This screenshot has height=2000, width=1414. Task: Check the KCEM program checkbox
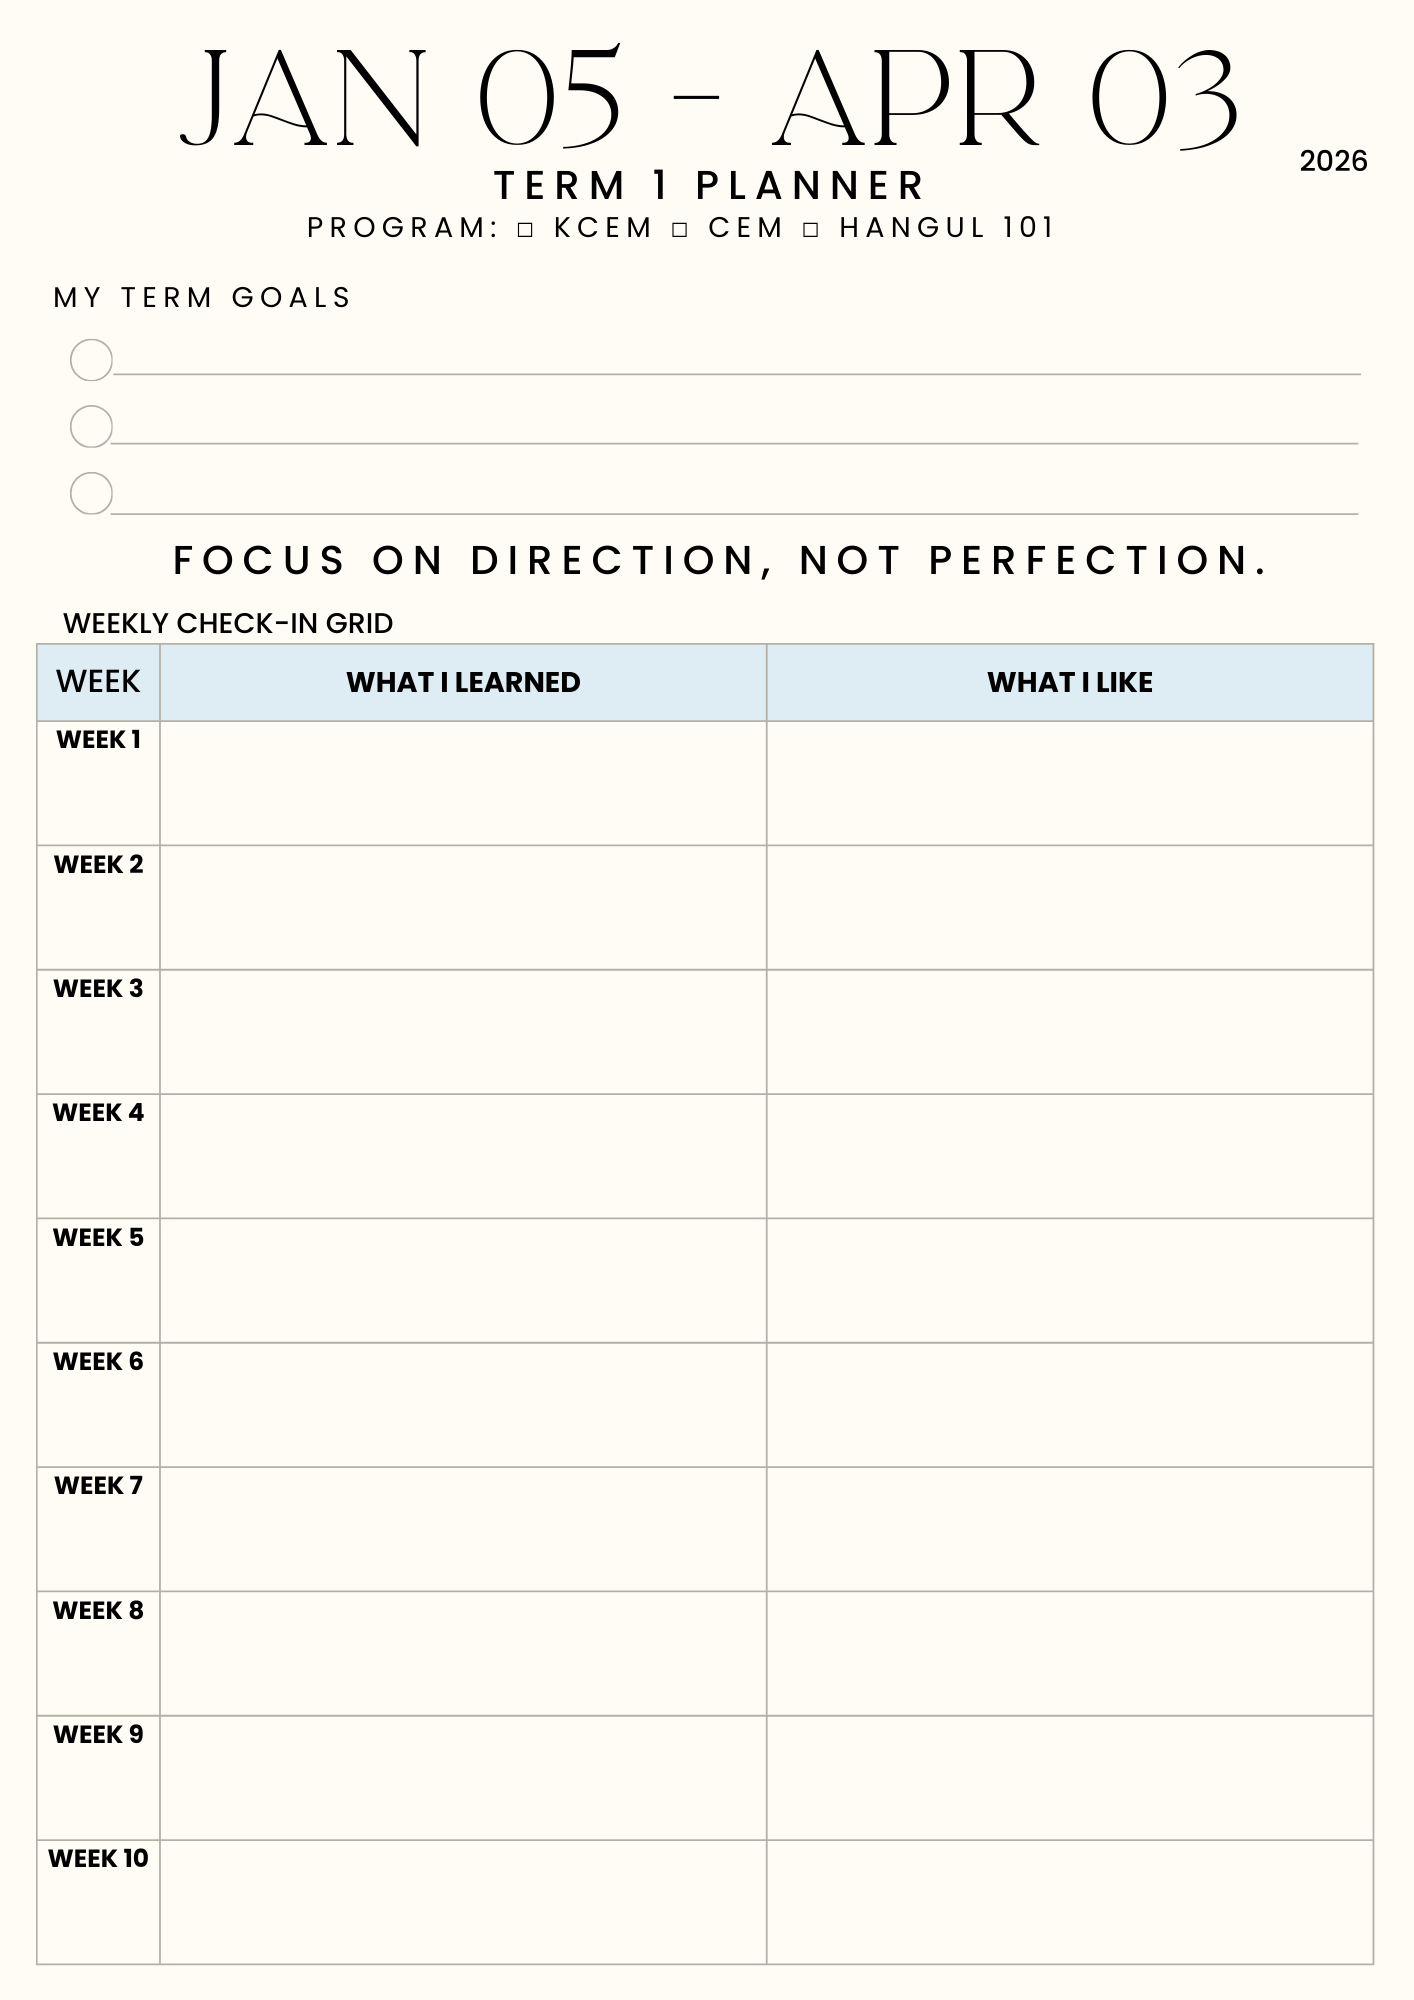(x=526, y=230)
